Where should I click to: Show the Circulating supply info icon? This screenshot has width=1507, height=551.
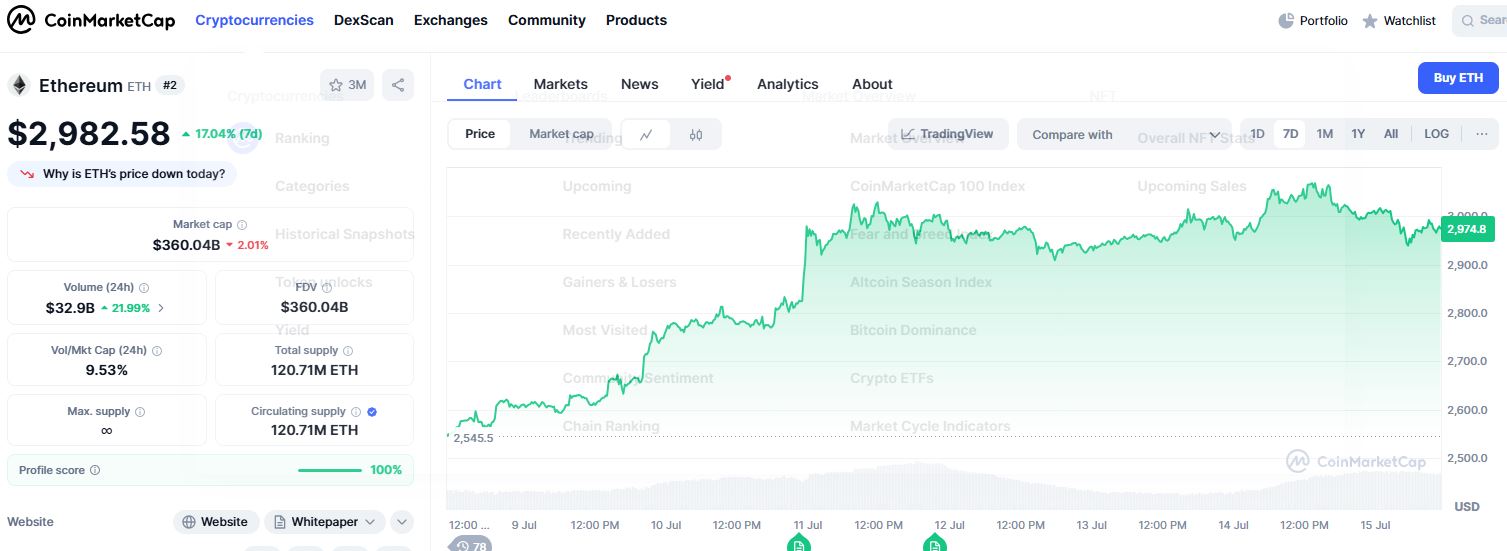click(x=356, y=411)
